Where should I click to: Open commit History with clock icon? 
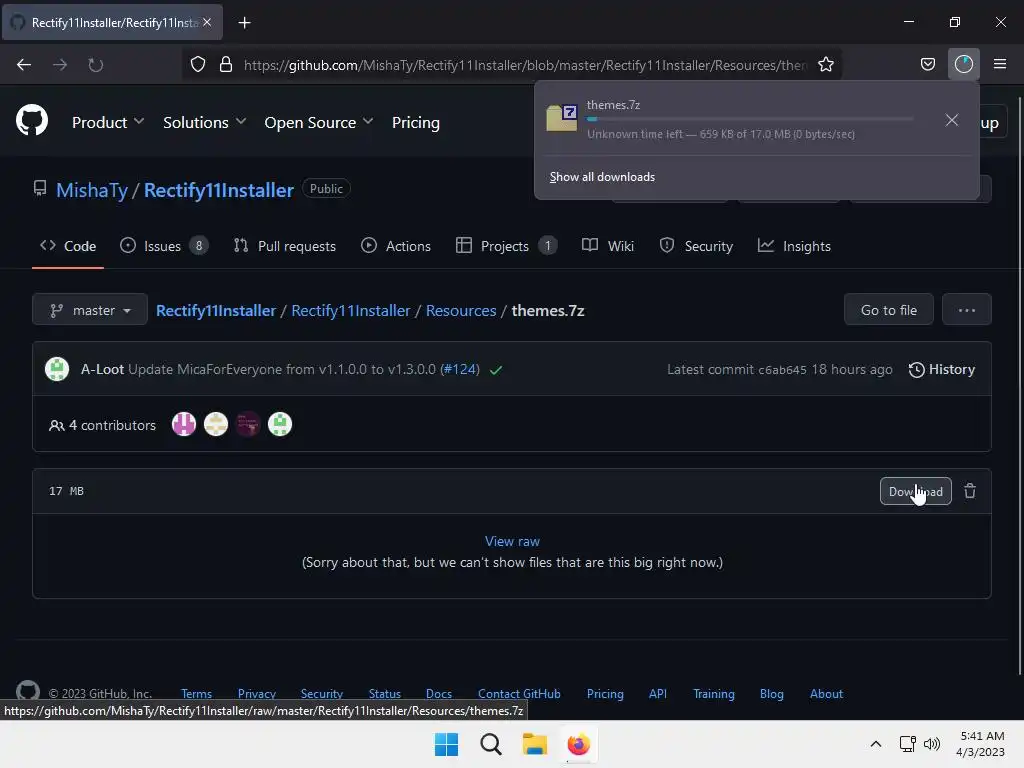[942, 370]
